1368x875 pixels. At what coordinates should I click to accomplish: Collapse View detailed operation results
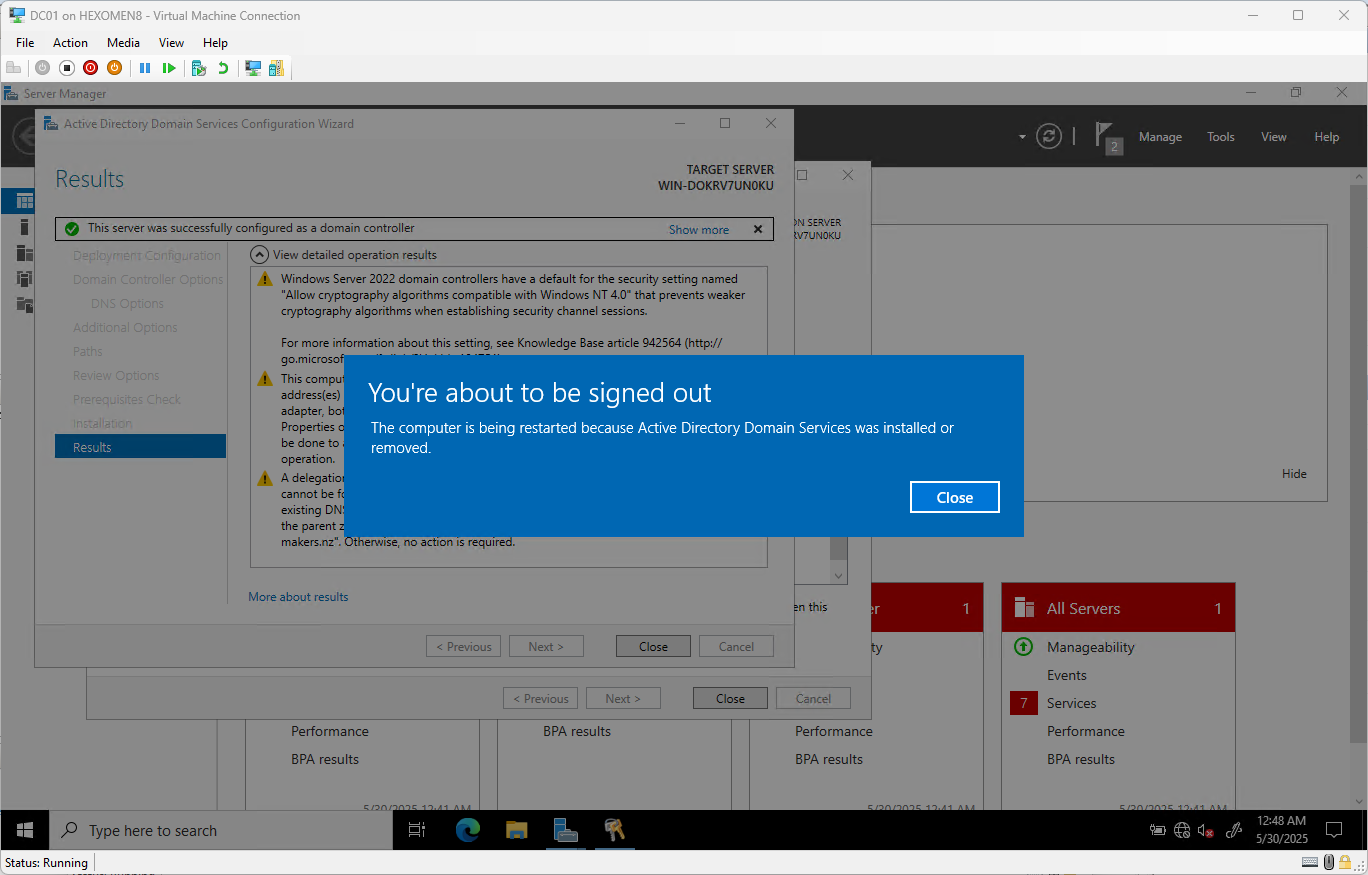(x=259, y=255)
